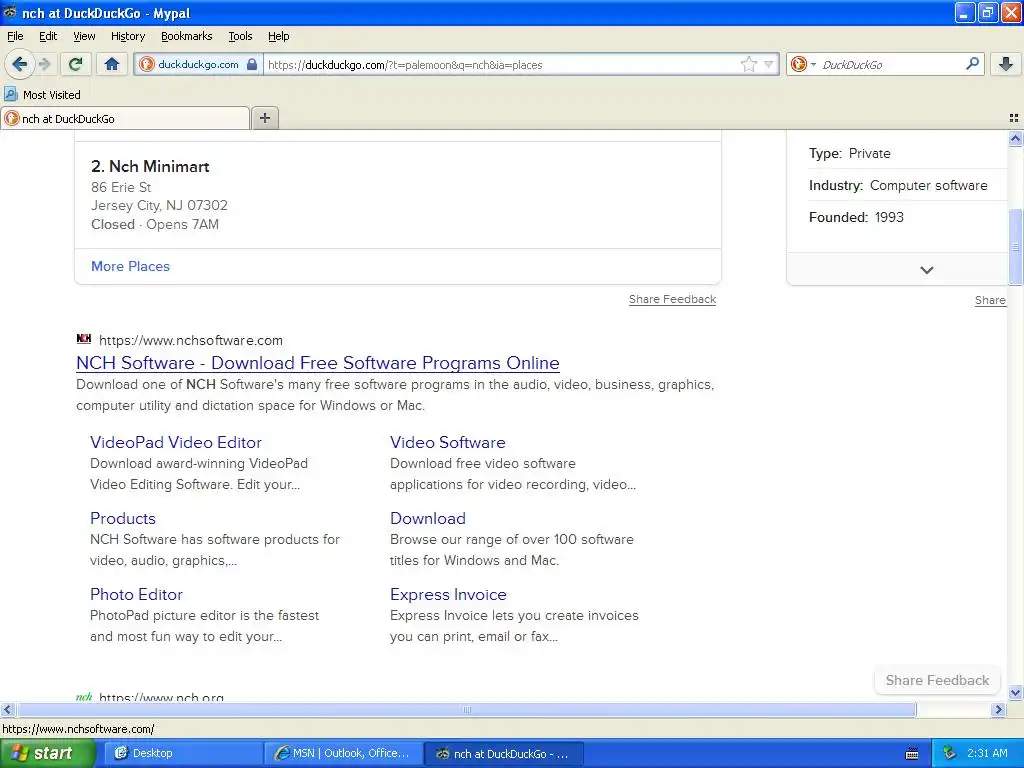
Task: Go back with the Back arrow button
Action: [x=19, y=64]
